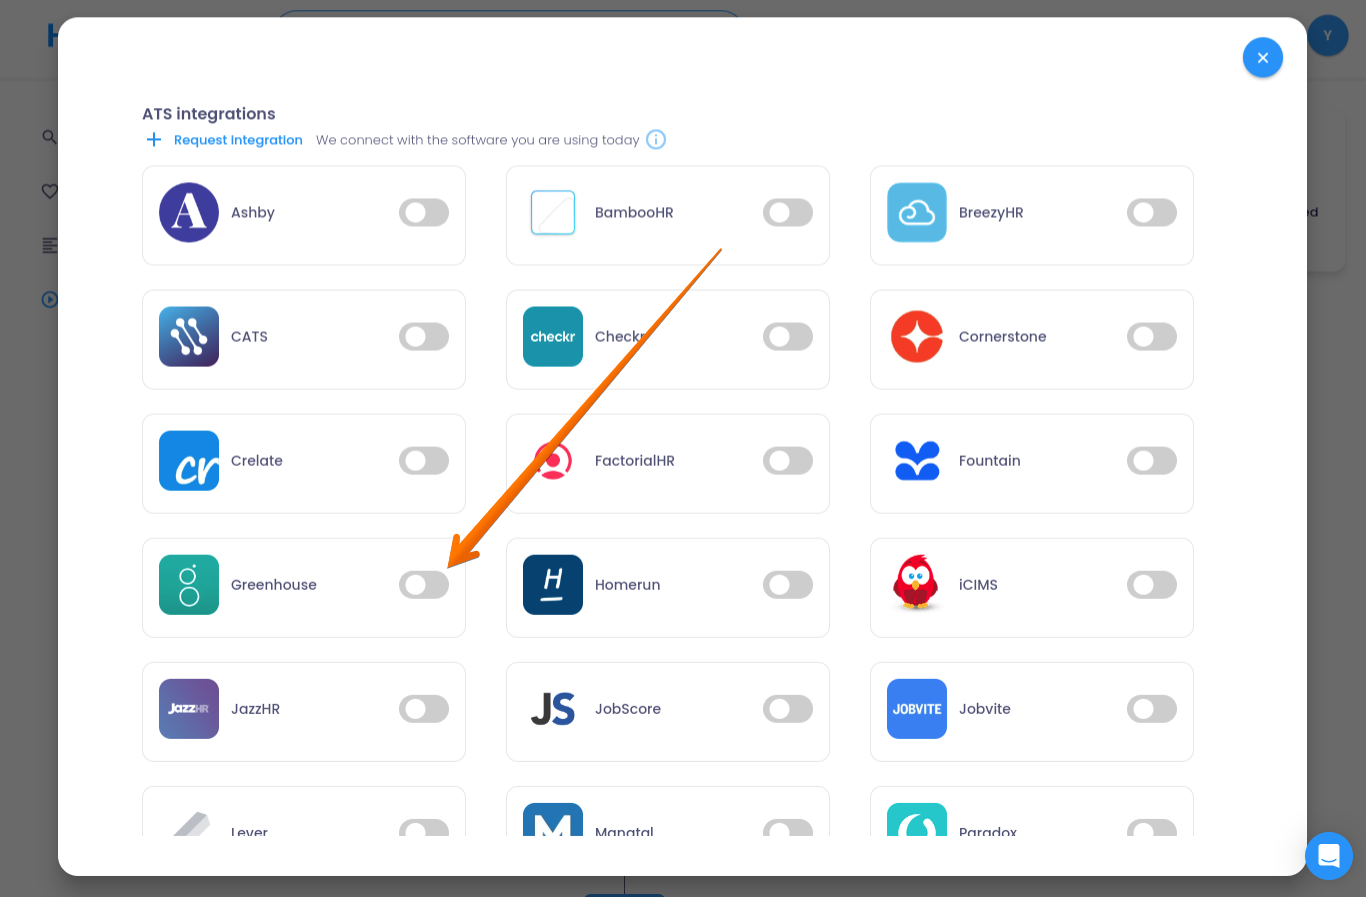Switch on the JazzHR integration
The image size is (1366, 897).
[x=424, y=709]
